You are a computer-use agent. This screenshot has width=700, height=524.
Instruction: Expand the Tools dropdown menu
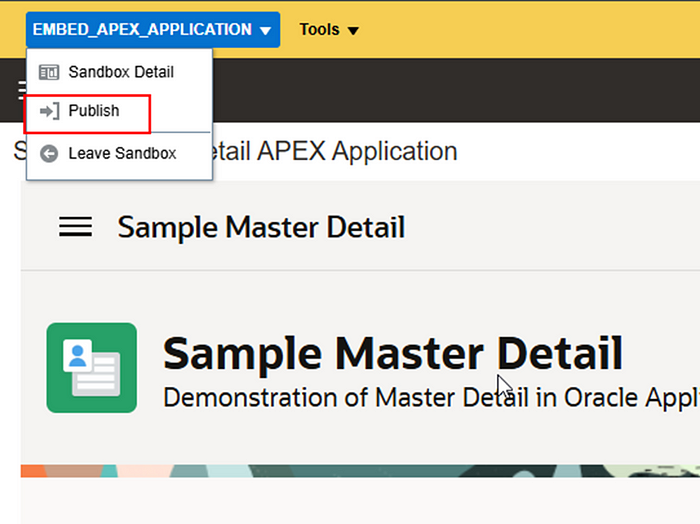tap(329, 29)
